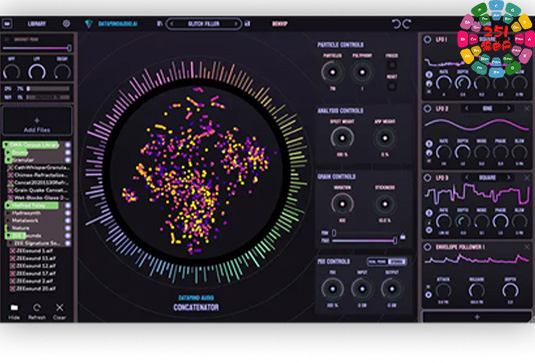Click the grain Max slider handle
The width and height of the screenshot is (535, 363).
395,240
